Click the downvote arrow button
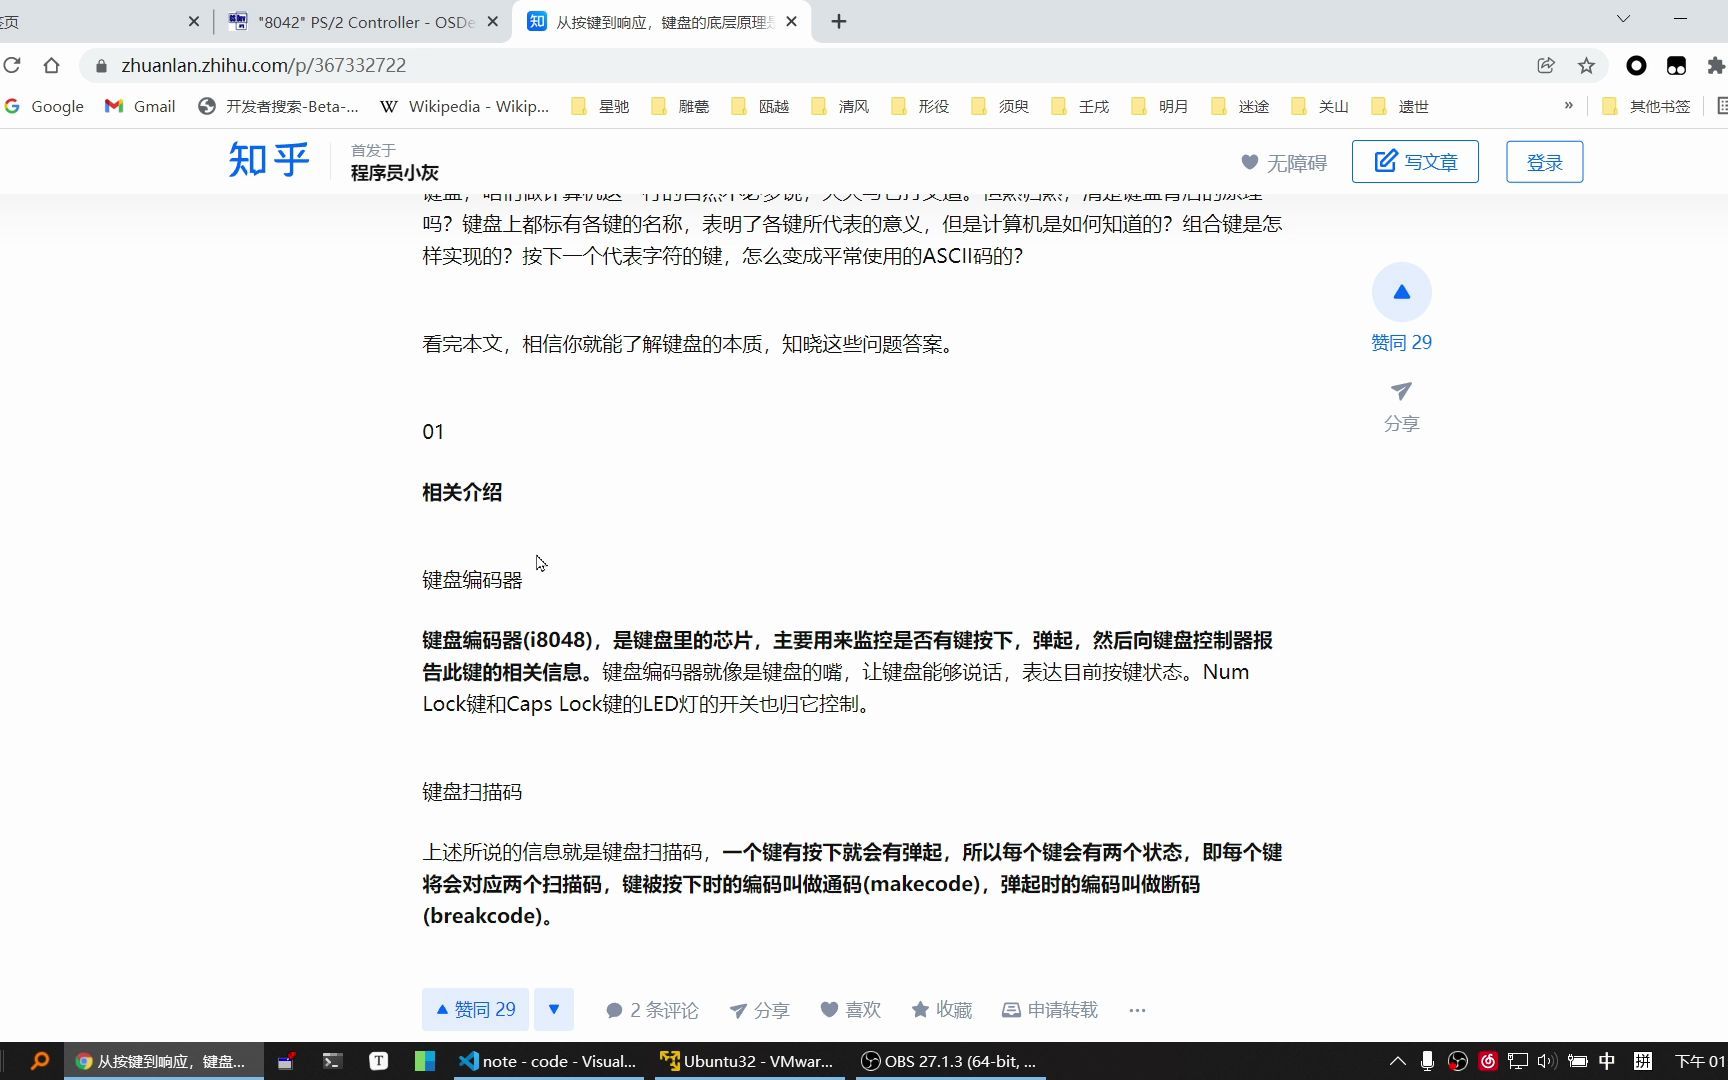Screen dimensions: 1728x1080 point(554,1010)
